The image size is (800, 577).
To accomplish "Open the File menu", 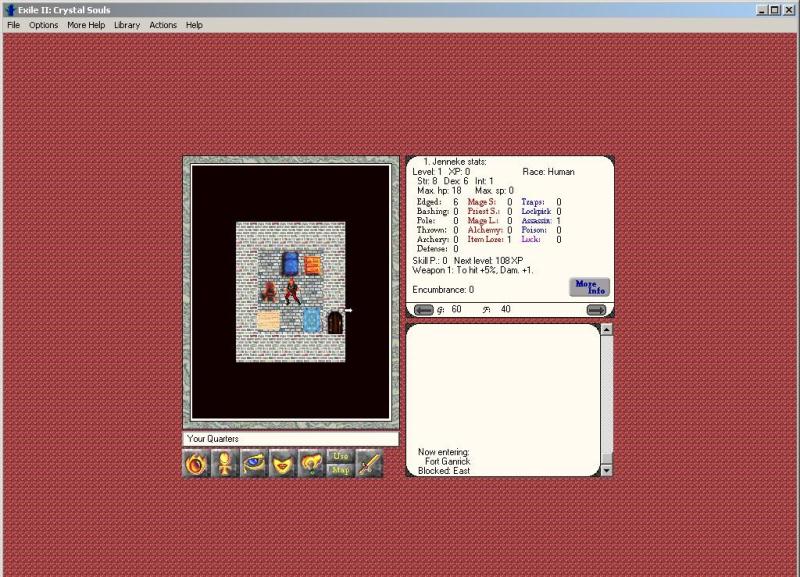I will coord(13,25).
